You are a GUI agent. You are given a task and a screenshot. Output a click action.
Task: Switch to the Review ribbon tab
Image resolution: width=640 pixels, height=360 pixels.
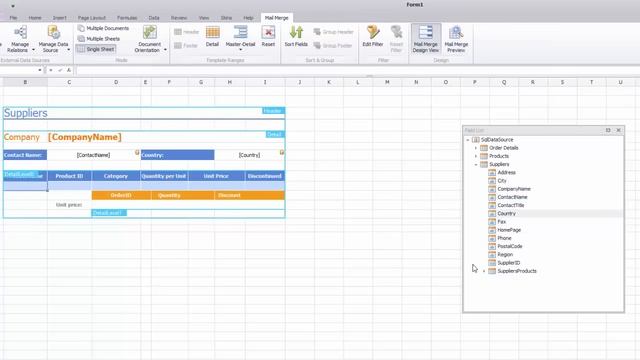tap(179, 18)
